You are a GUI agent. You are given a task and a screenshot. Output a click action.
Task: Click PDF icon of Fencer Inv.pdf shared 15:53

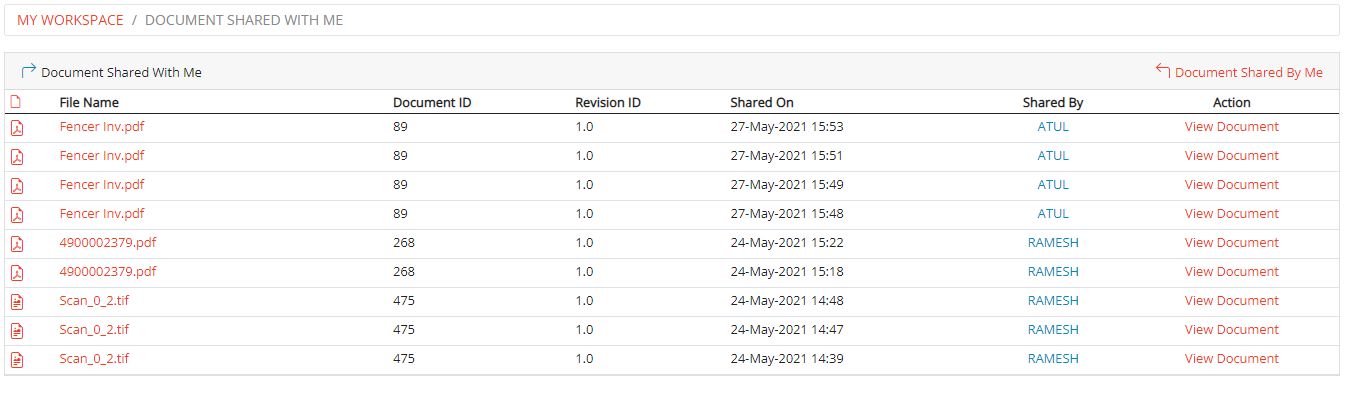pos(16,128)
